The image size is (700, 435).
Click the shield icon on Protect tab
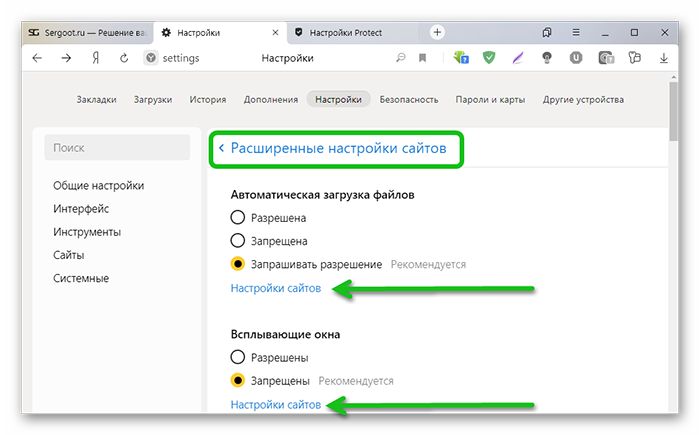299,32
